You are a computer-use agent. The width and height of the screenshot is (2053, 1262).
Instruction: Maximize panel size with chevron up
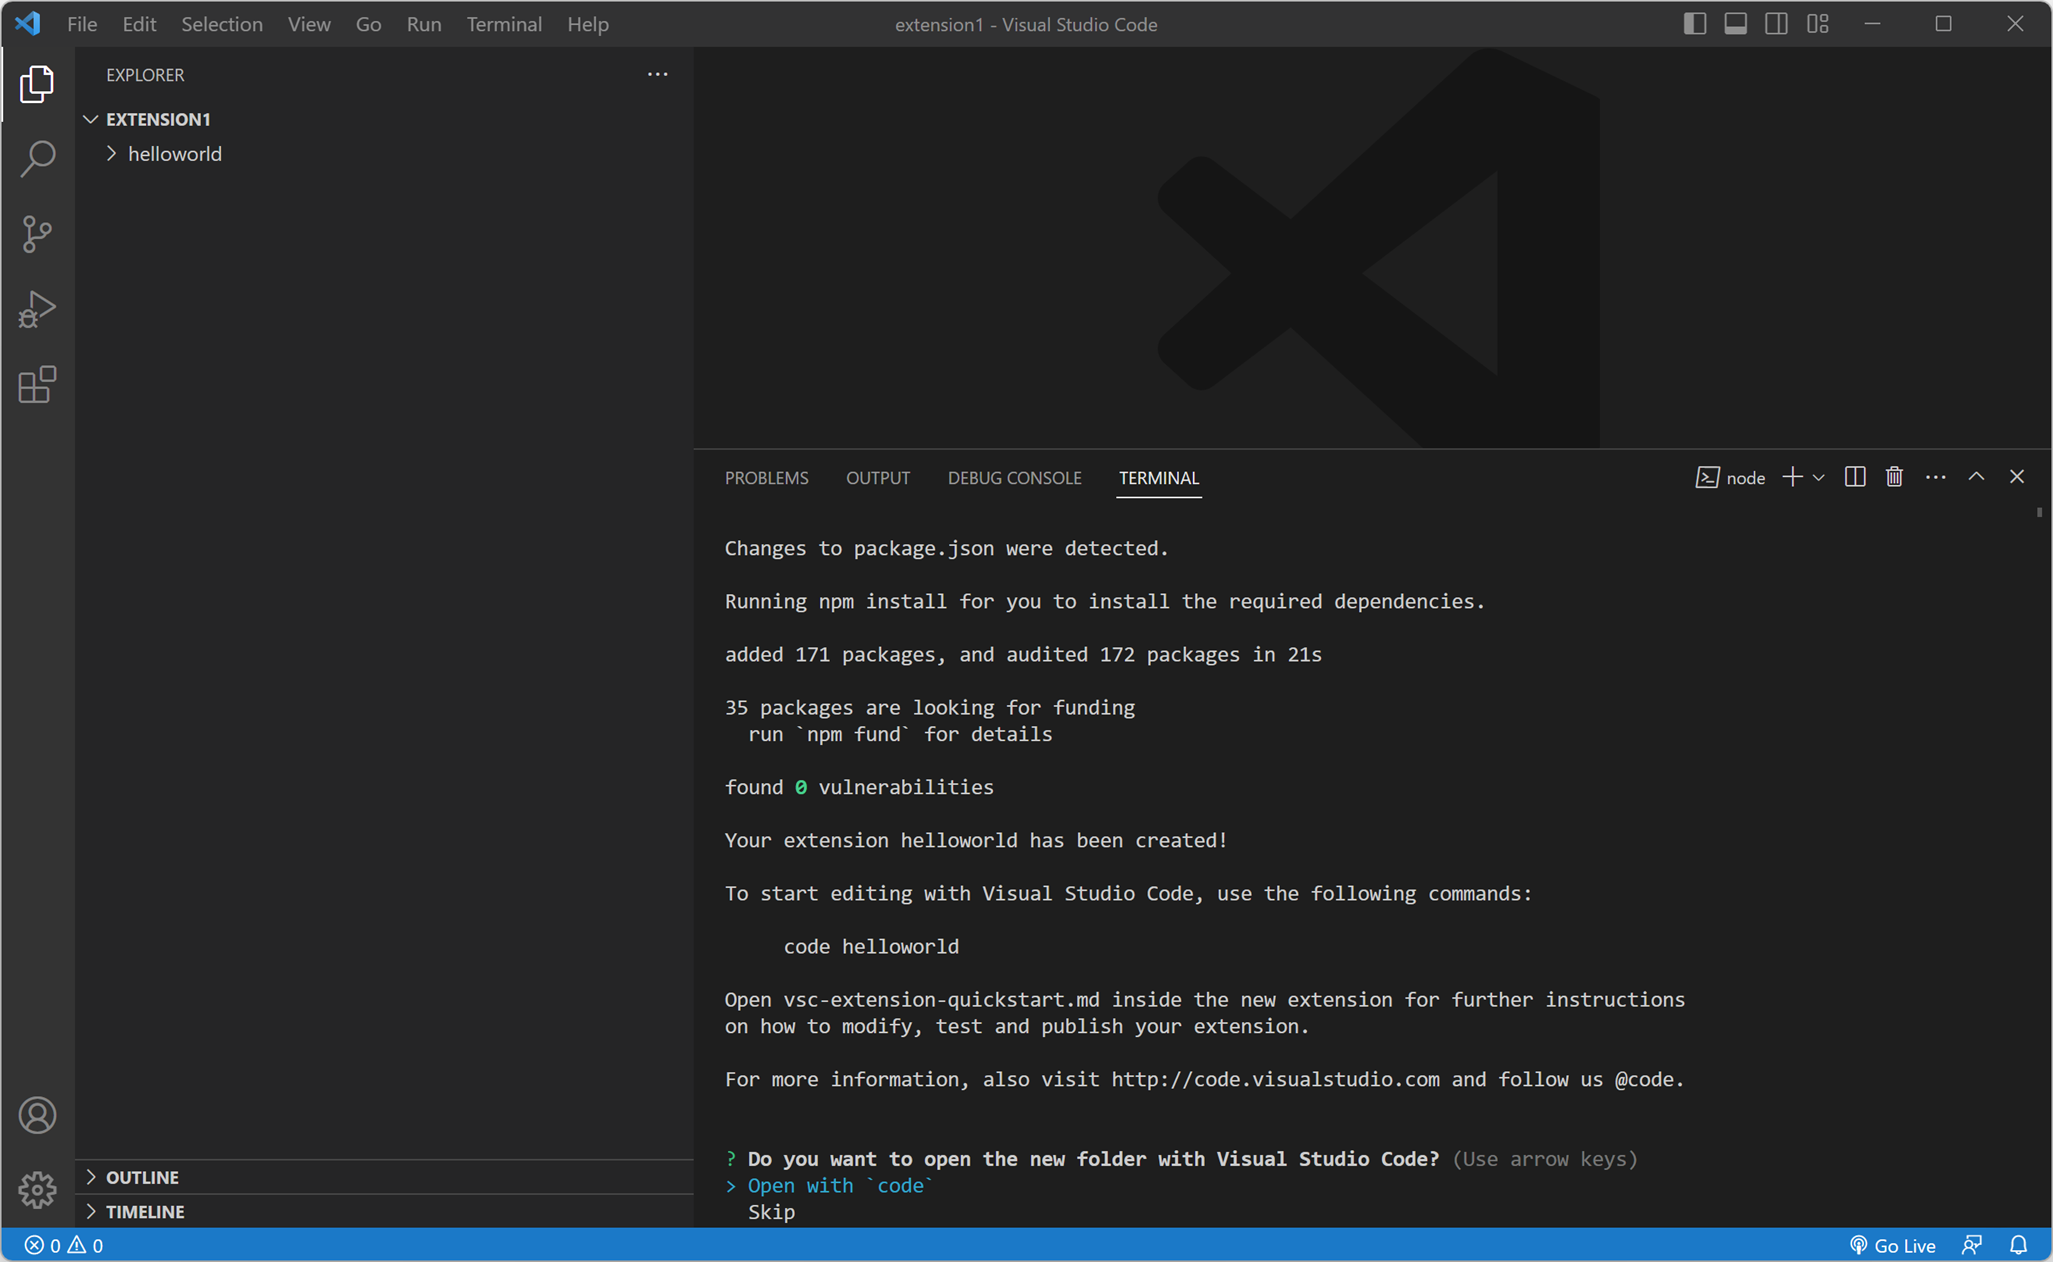tap(1976, 477)
